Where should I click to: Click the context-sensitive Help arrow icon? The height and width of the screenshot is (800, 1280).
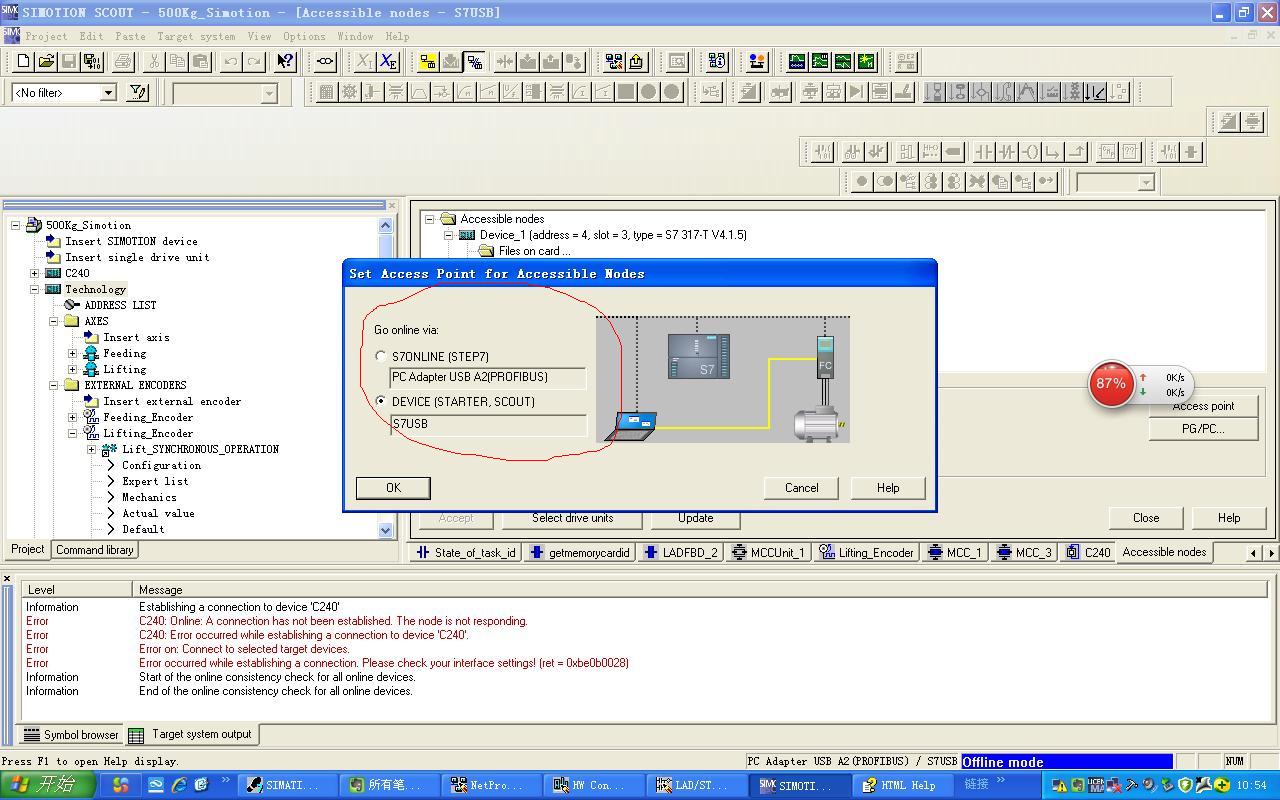pyautogui.click(x=285, y=62)
